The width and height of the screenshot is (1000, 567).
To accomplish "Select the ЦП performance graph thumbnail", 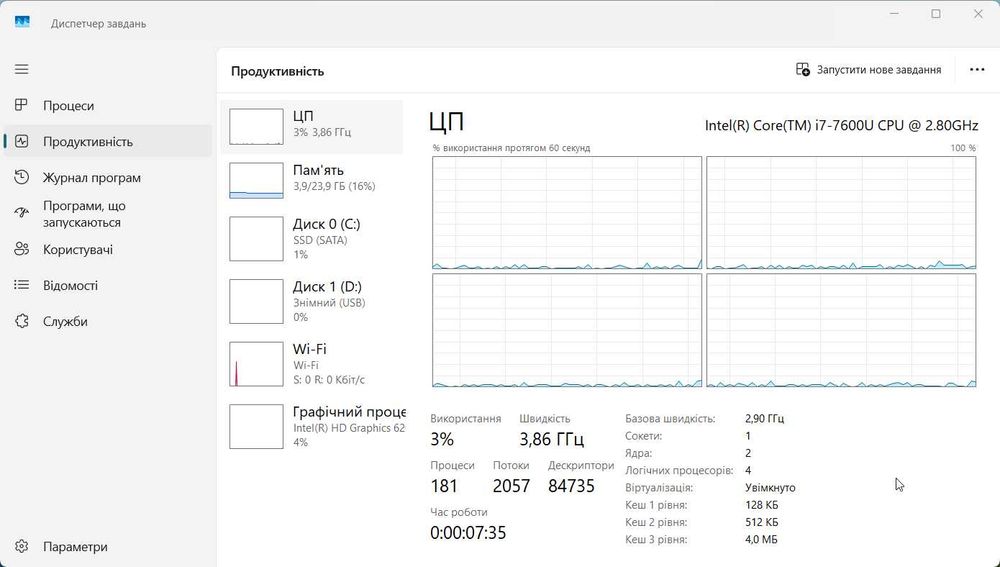I will 256,126.
